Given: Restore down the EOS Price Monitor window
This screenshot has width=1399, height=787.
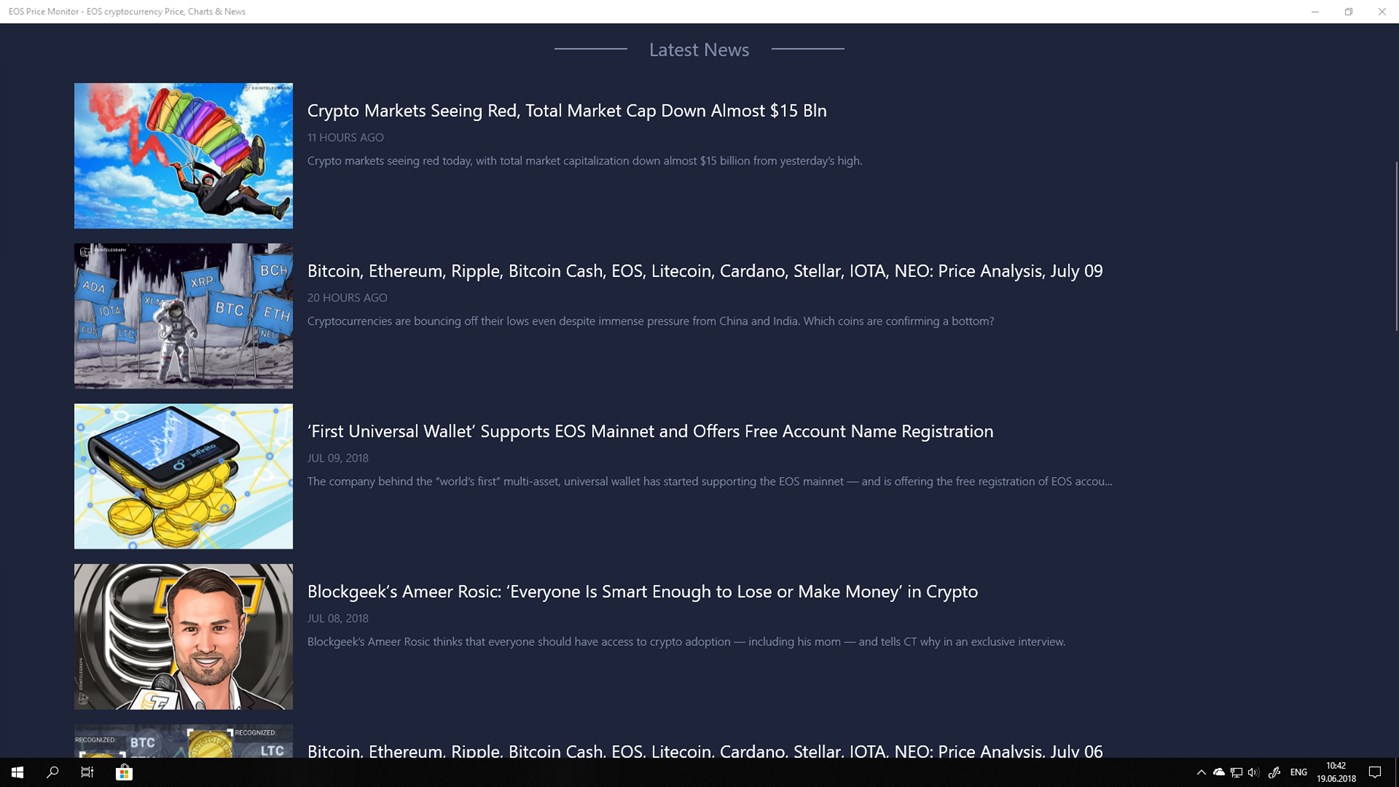Looking at the screenshot, I should pyautogui.click(x=1348, y=11).
